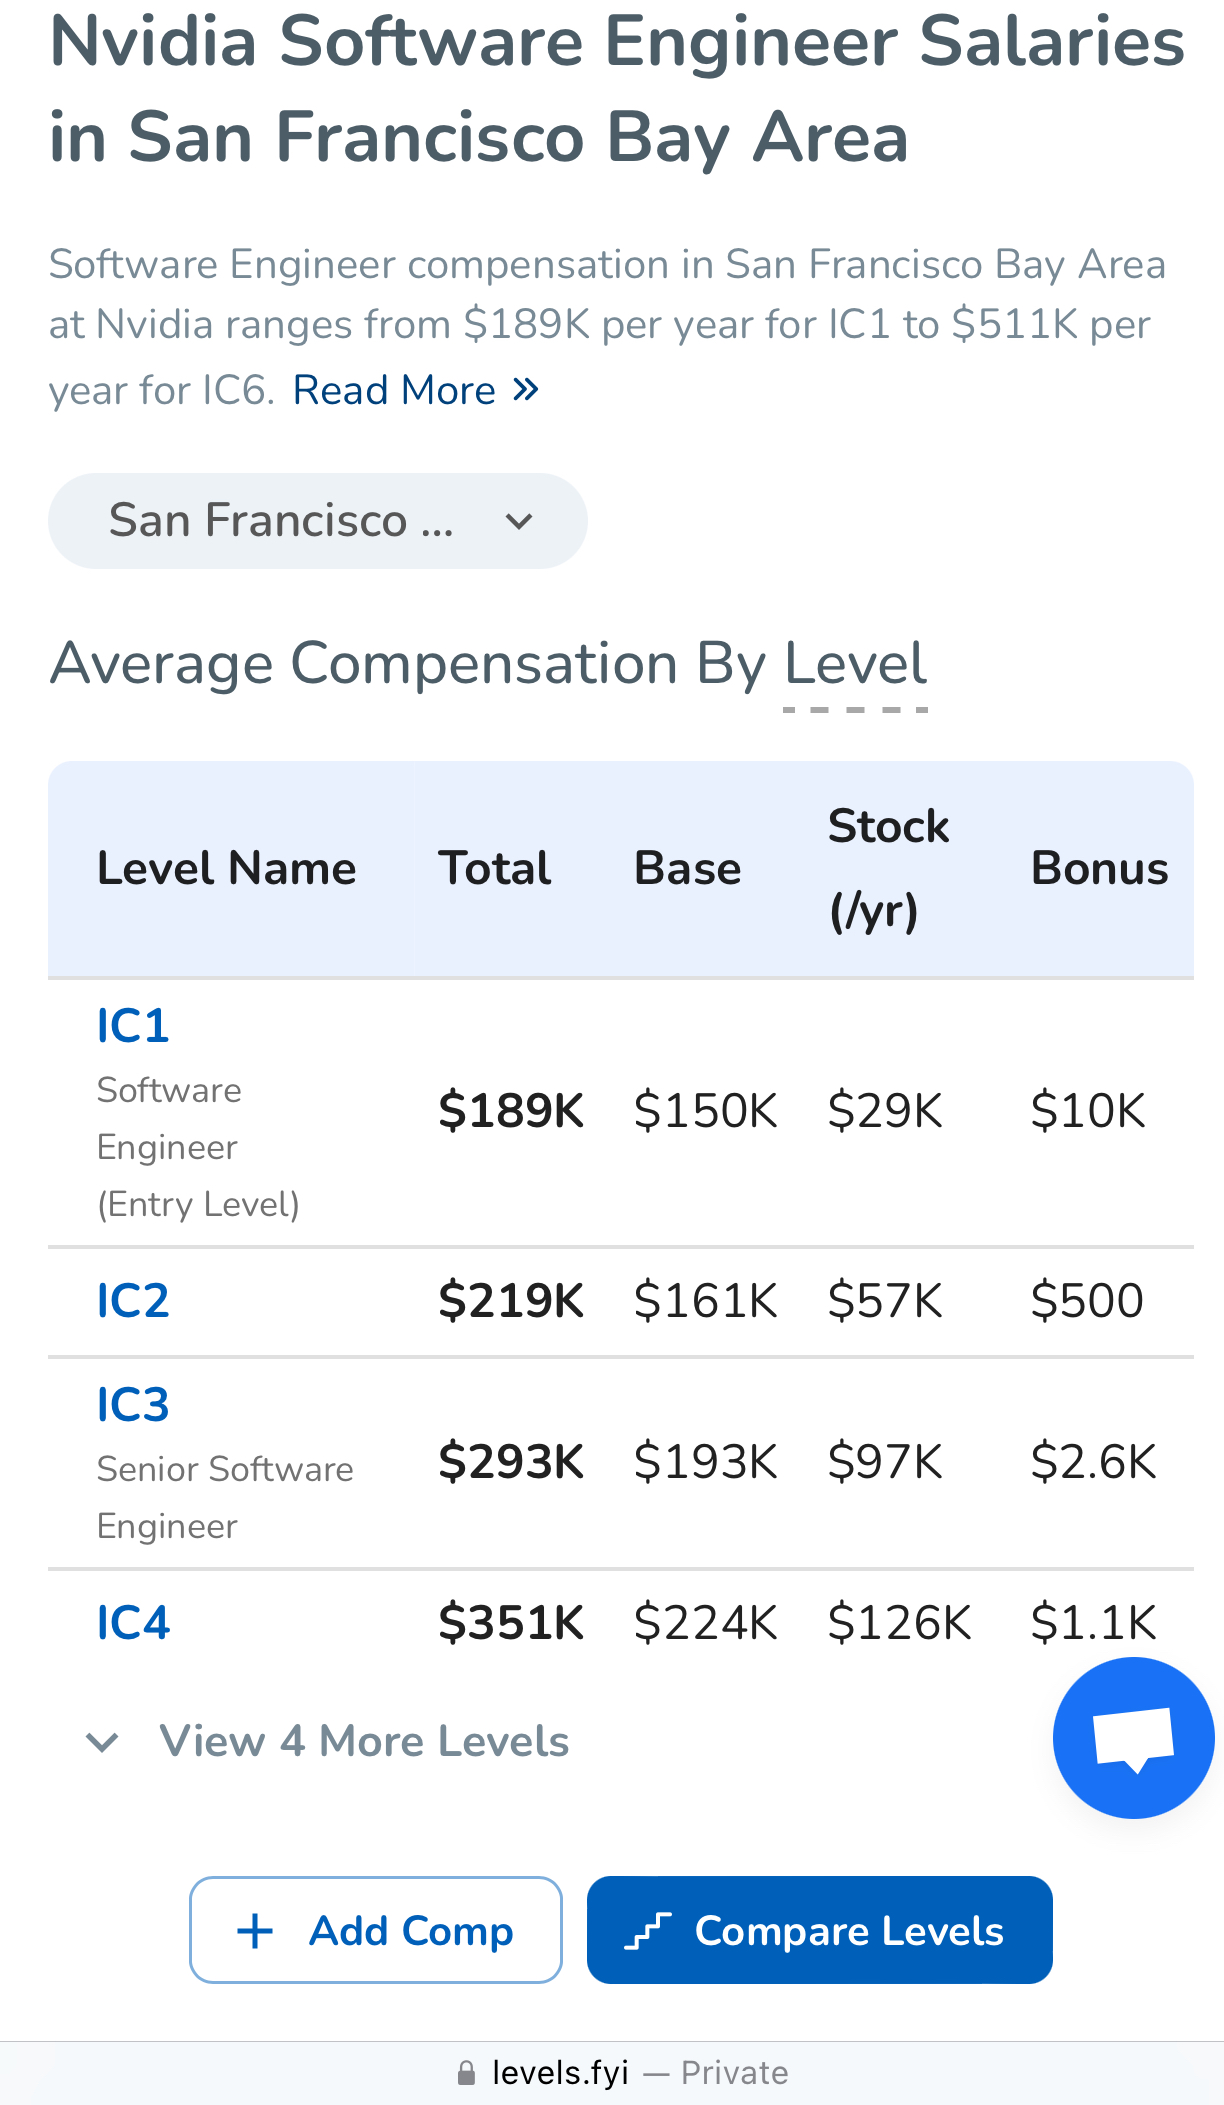Screen dimensions: 1224x2105
Task: Click the plus icon on Add Comp
Action: 255,1931
